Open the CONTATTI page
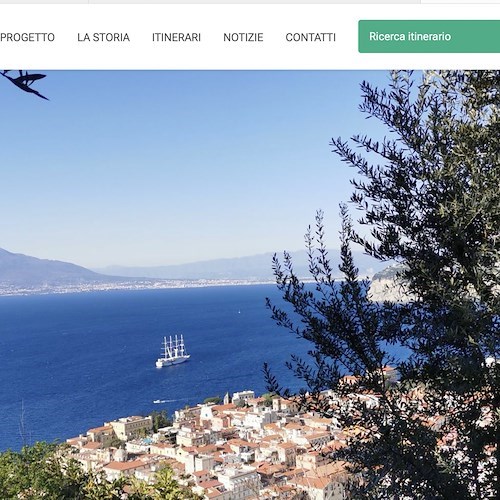 (310, 37)
